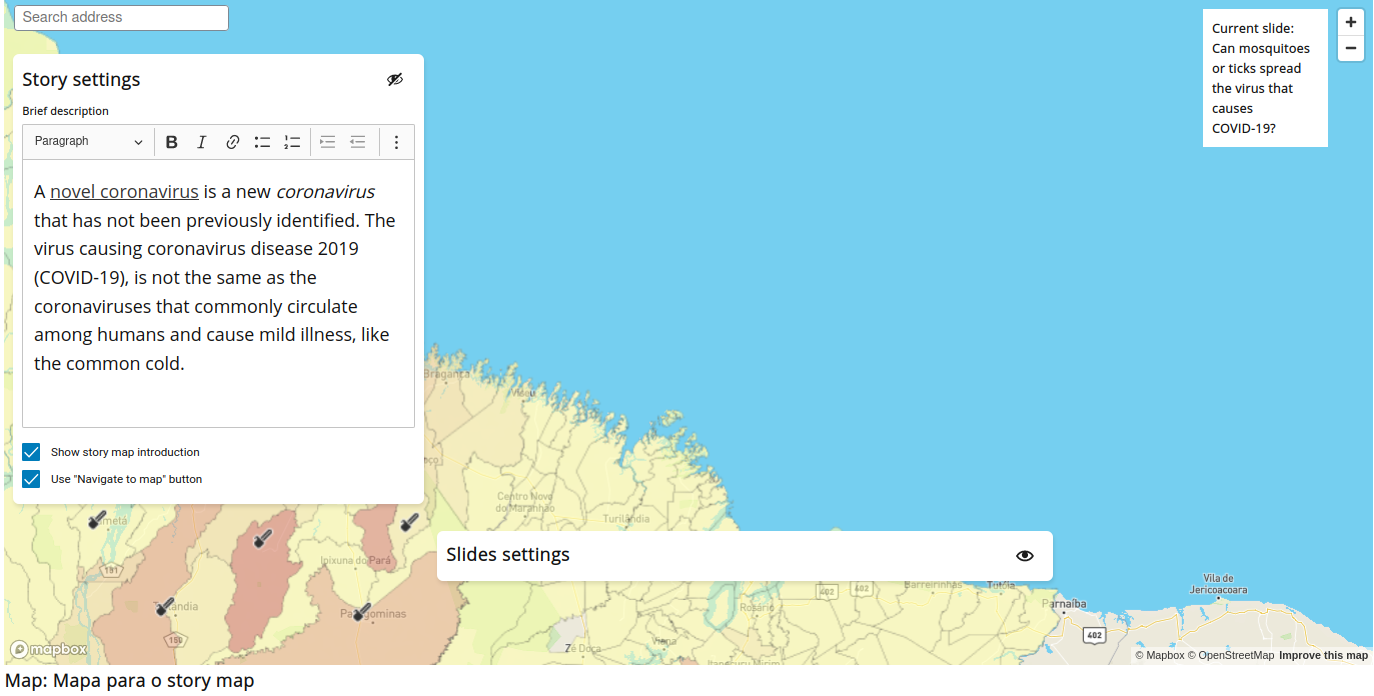Hide the Story settings panel
The height and width of the screenshot is (696, 1374).
pyautogui.click(x=395, y=79)
